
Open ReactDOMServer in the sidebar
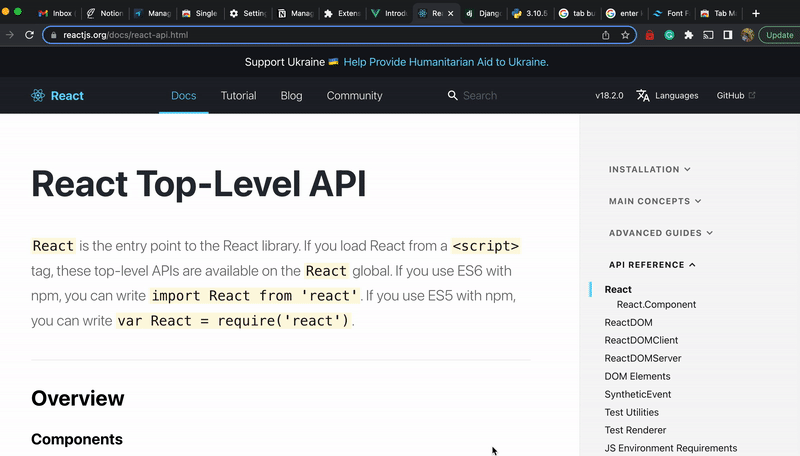[643, 358]
